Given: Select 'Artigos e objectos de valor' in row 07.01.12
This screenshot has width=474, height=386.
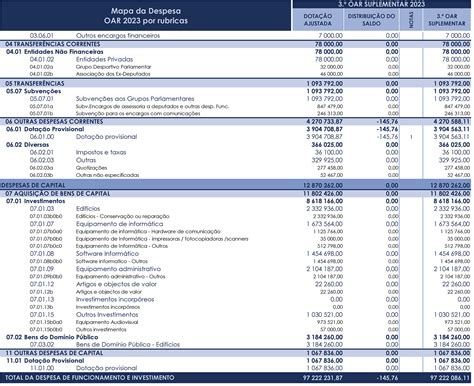Looking at the screenshot, I should click(116, 284).
